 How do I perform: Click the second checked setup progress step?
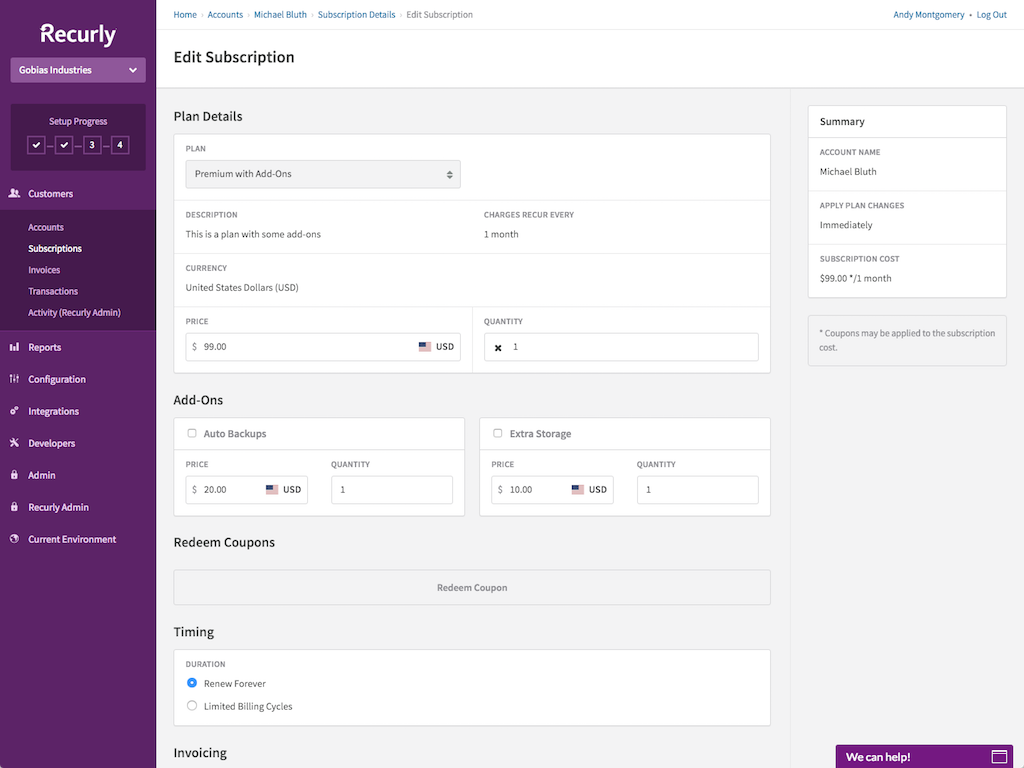(64, 145)
